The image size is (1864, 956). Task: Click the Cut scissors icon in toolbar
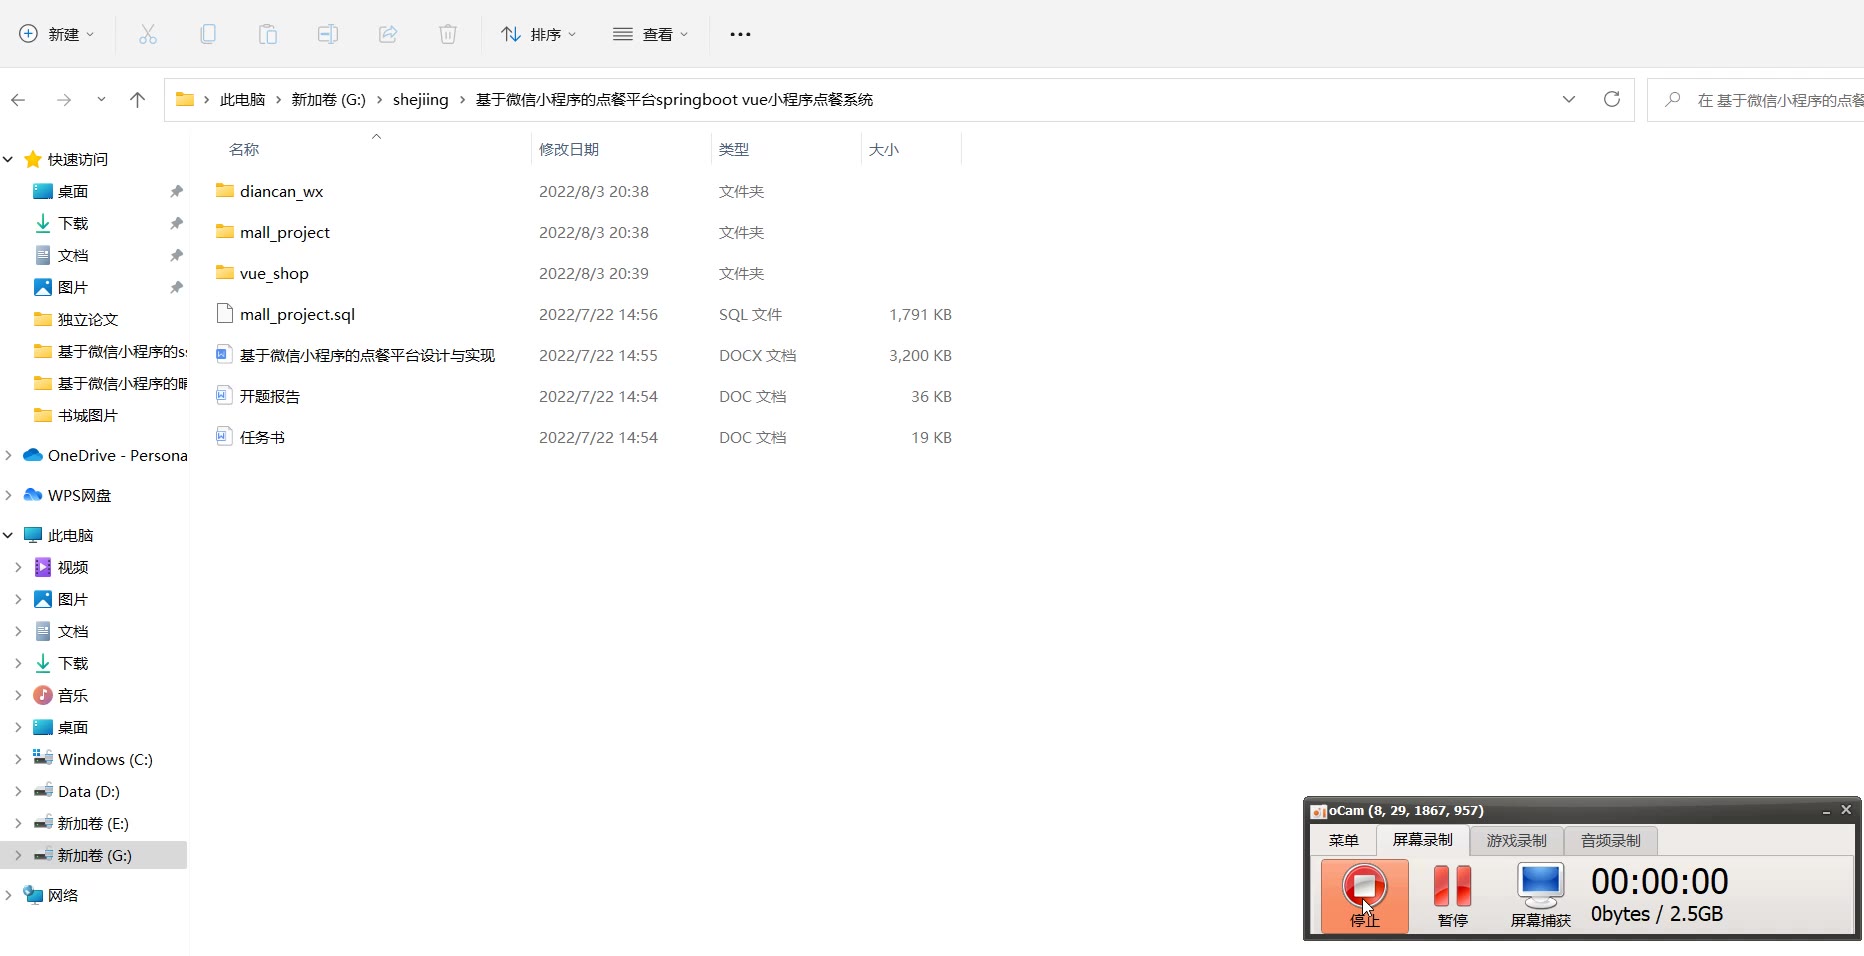[x=148, y=34]
